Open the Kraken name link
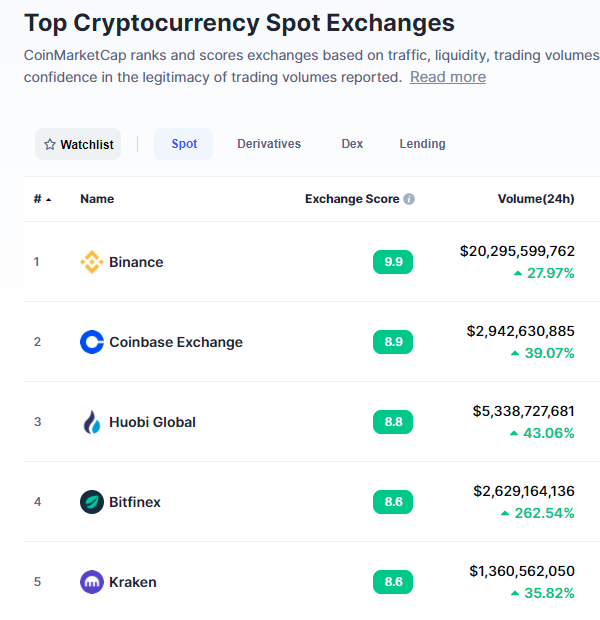The image size is (600, 620). 133,582
